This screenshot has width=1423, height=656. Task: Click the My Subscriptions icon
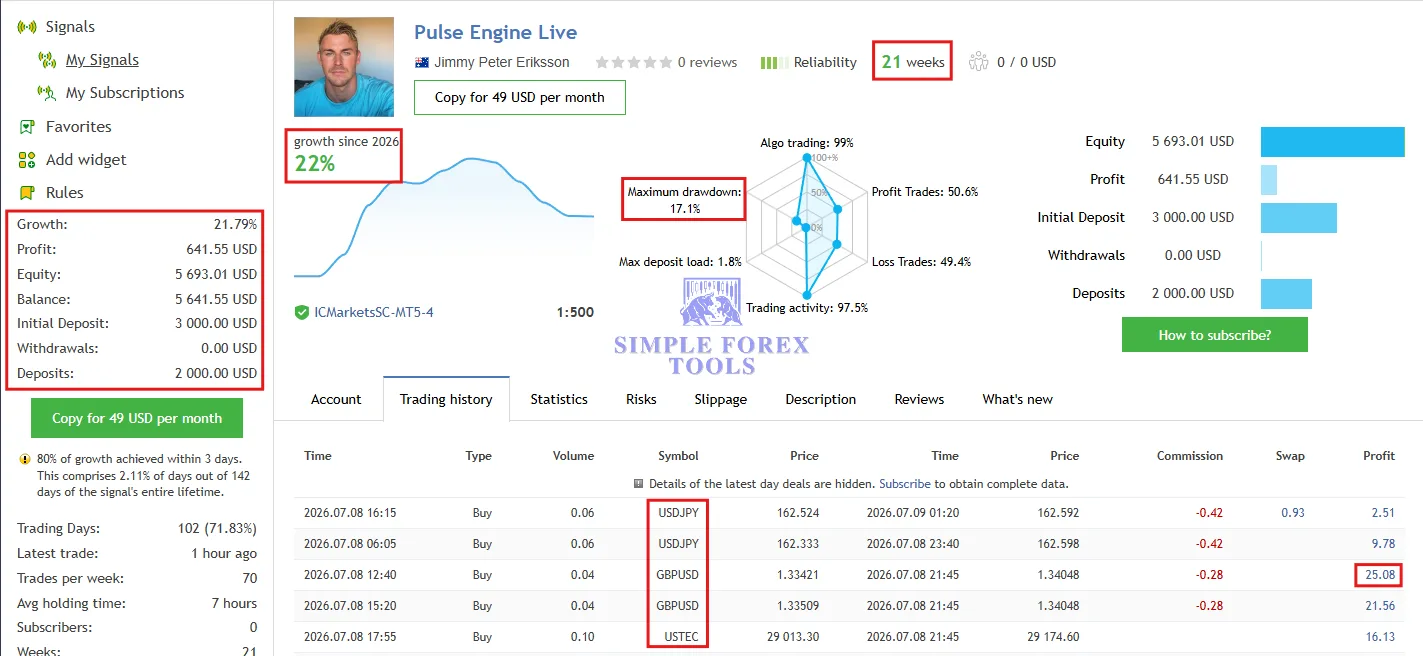coord(47,93)
